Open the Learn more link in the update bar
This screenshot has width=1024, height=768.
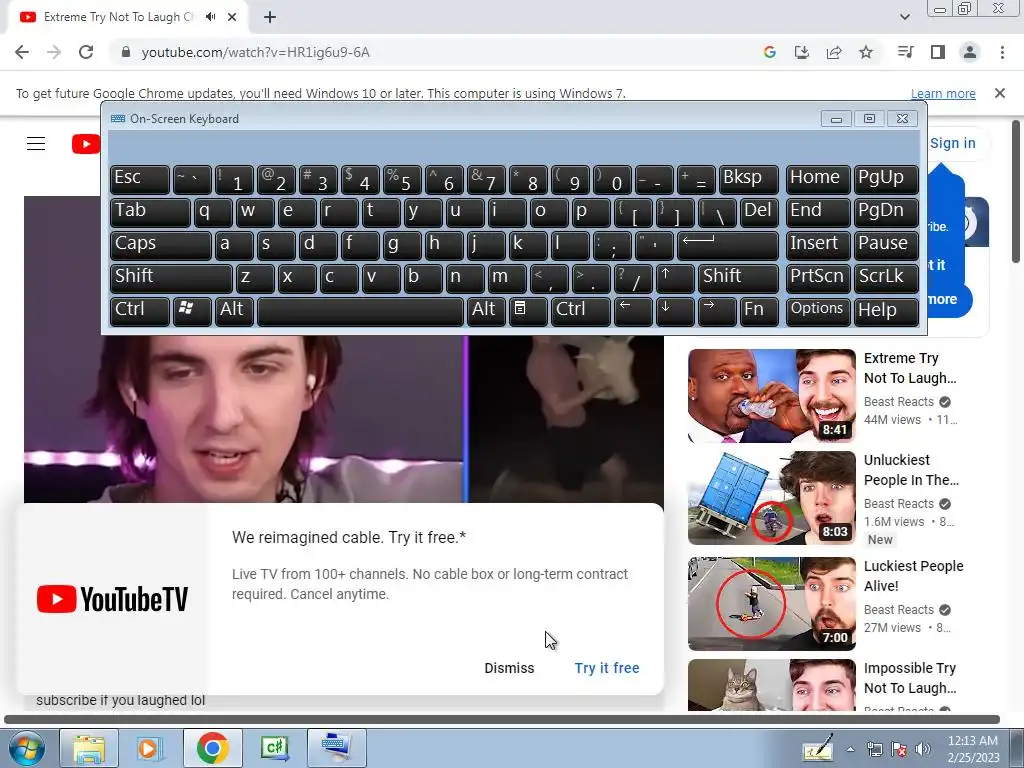tap(943, 93)
